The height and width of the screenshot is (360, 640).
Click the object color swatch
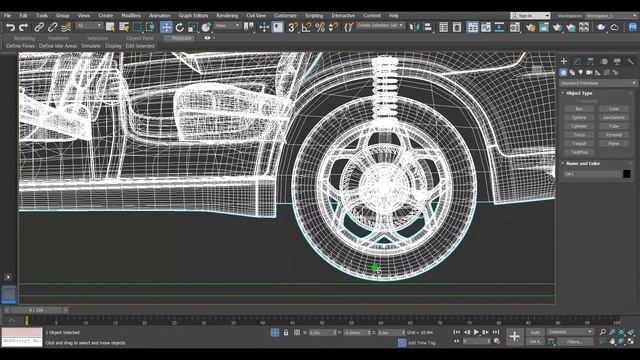[627, 174]
